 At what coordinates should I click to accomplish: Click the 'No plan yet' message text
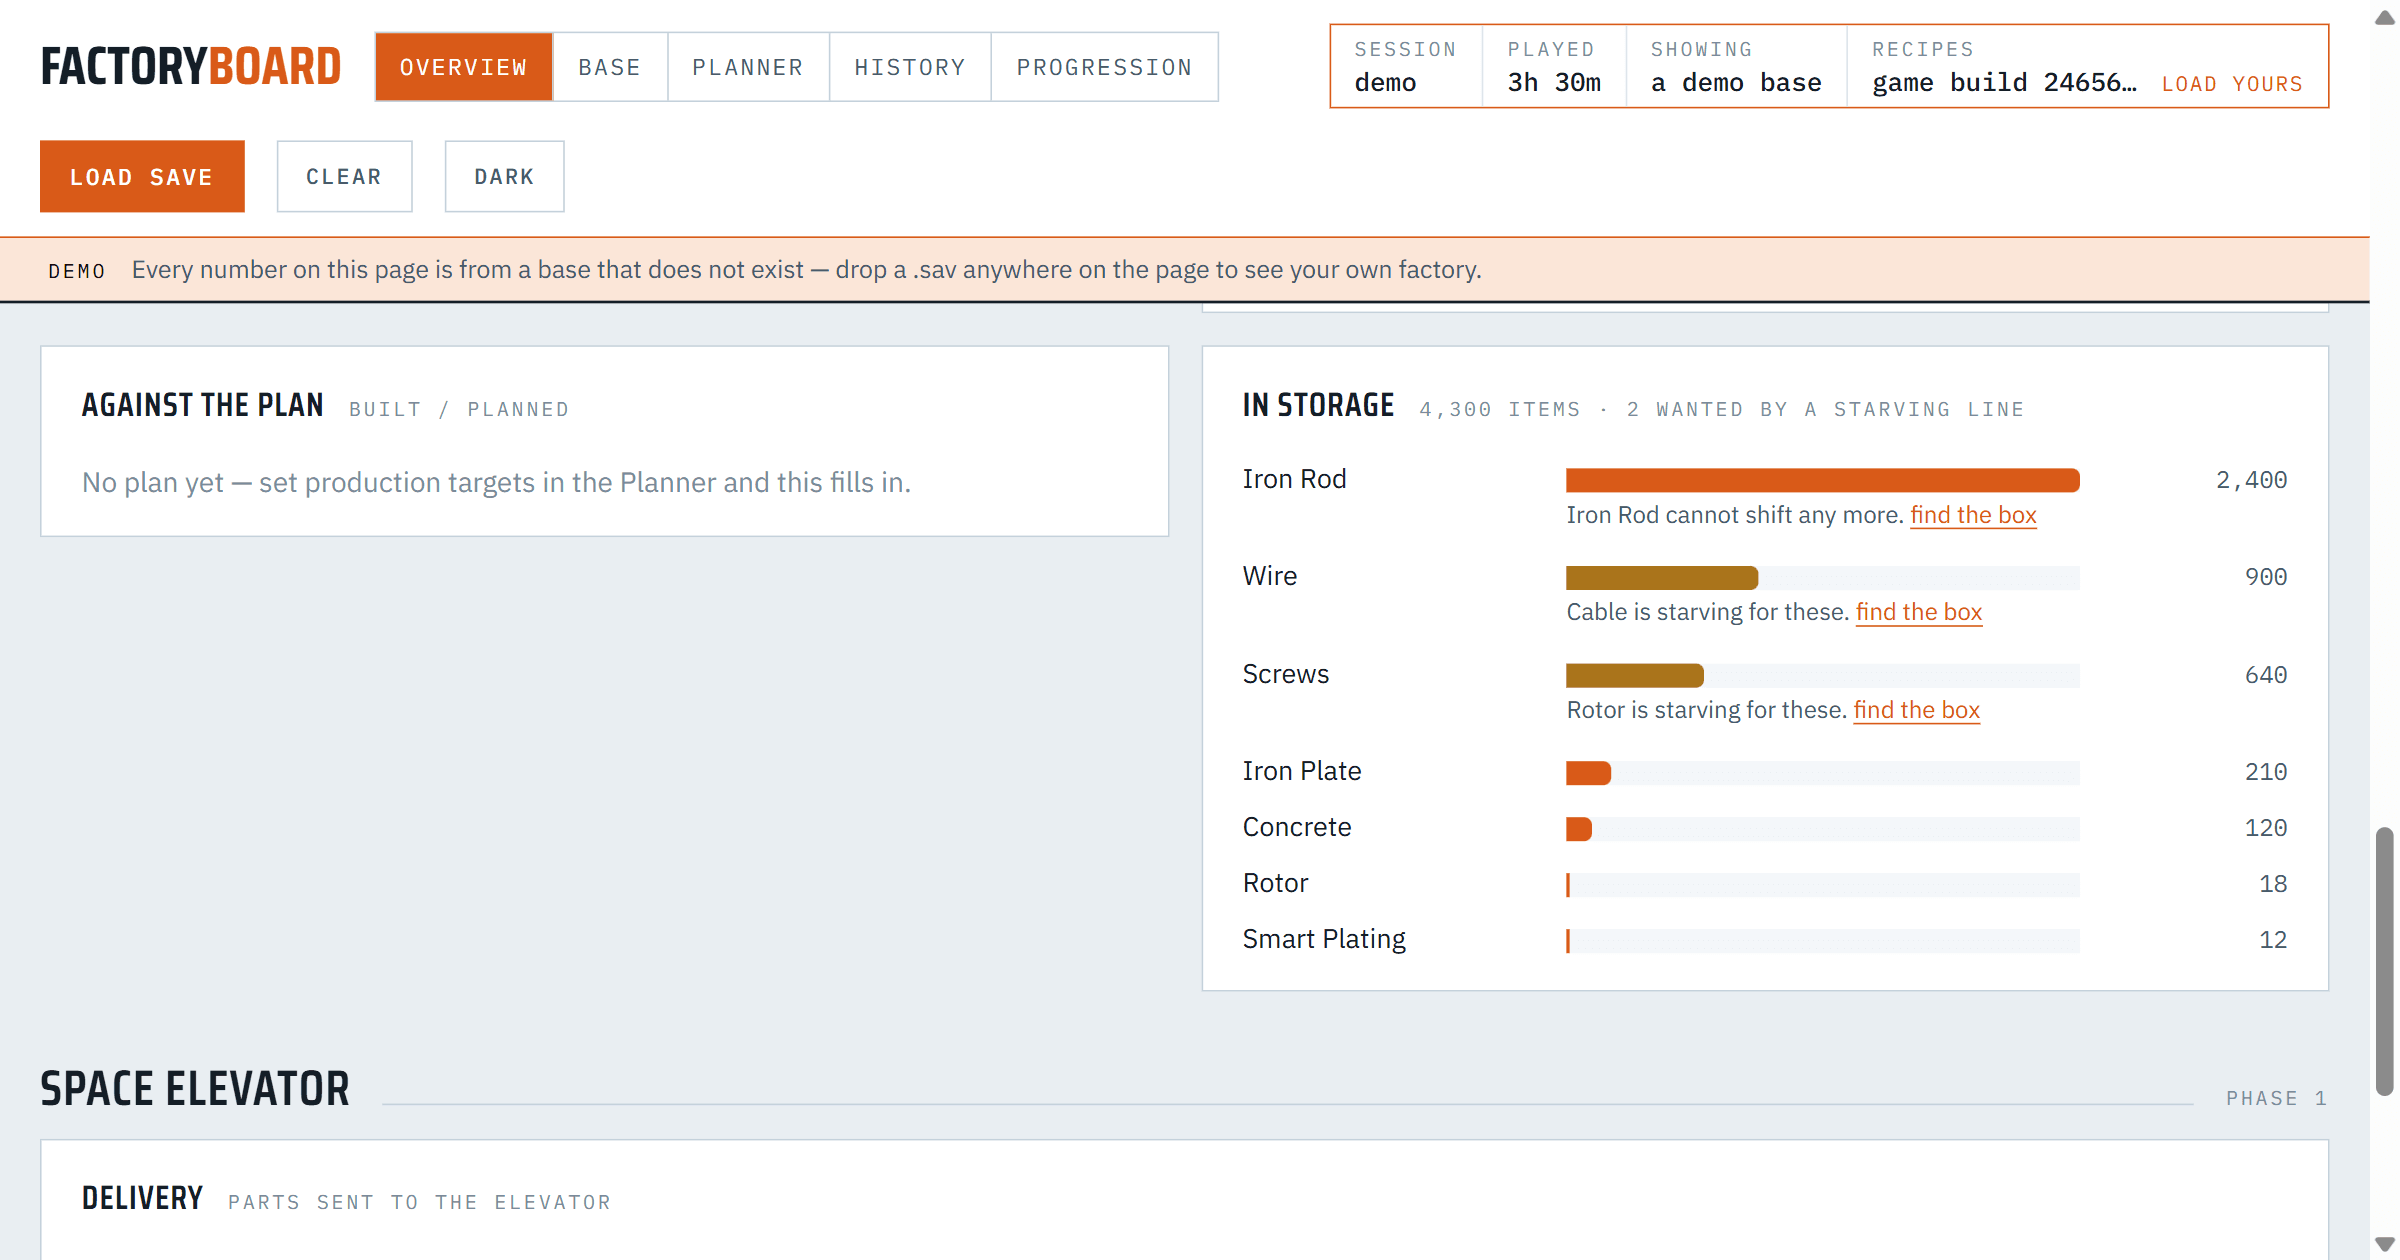click(x=496, y=483)
